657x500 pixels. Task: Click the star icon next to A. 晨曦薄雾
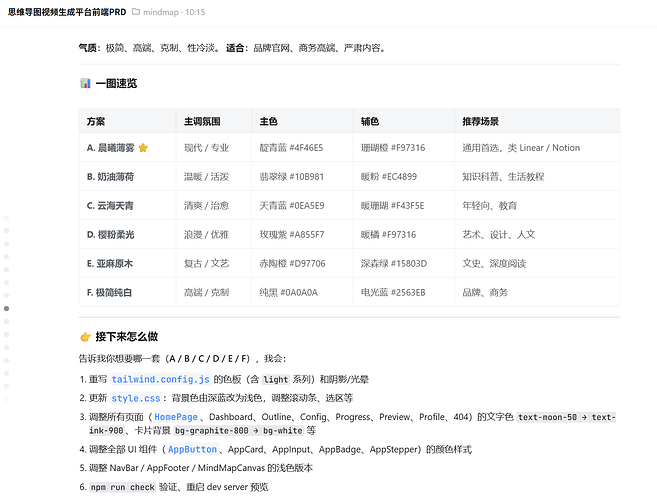pos(143,148)
